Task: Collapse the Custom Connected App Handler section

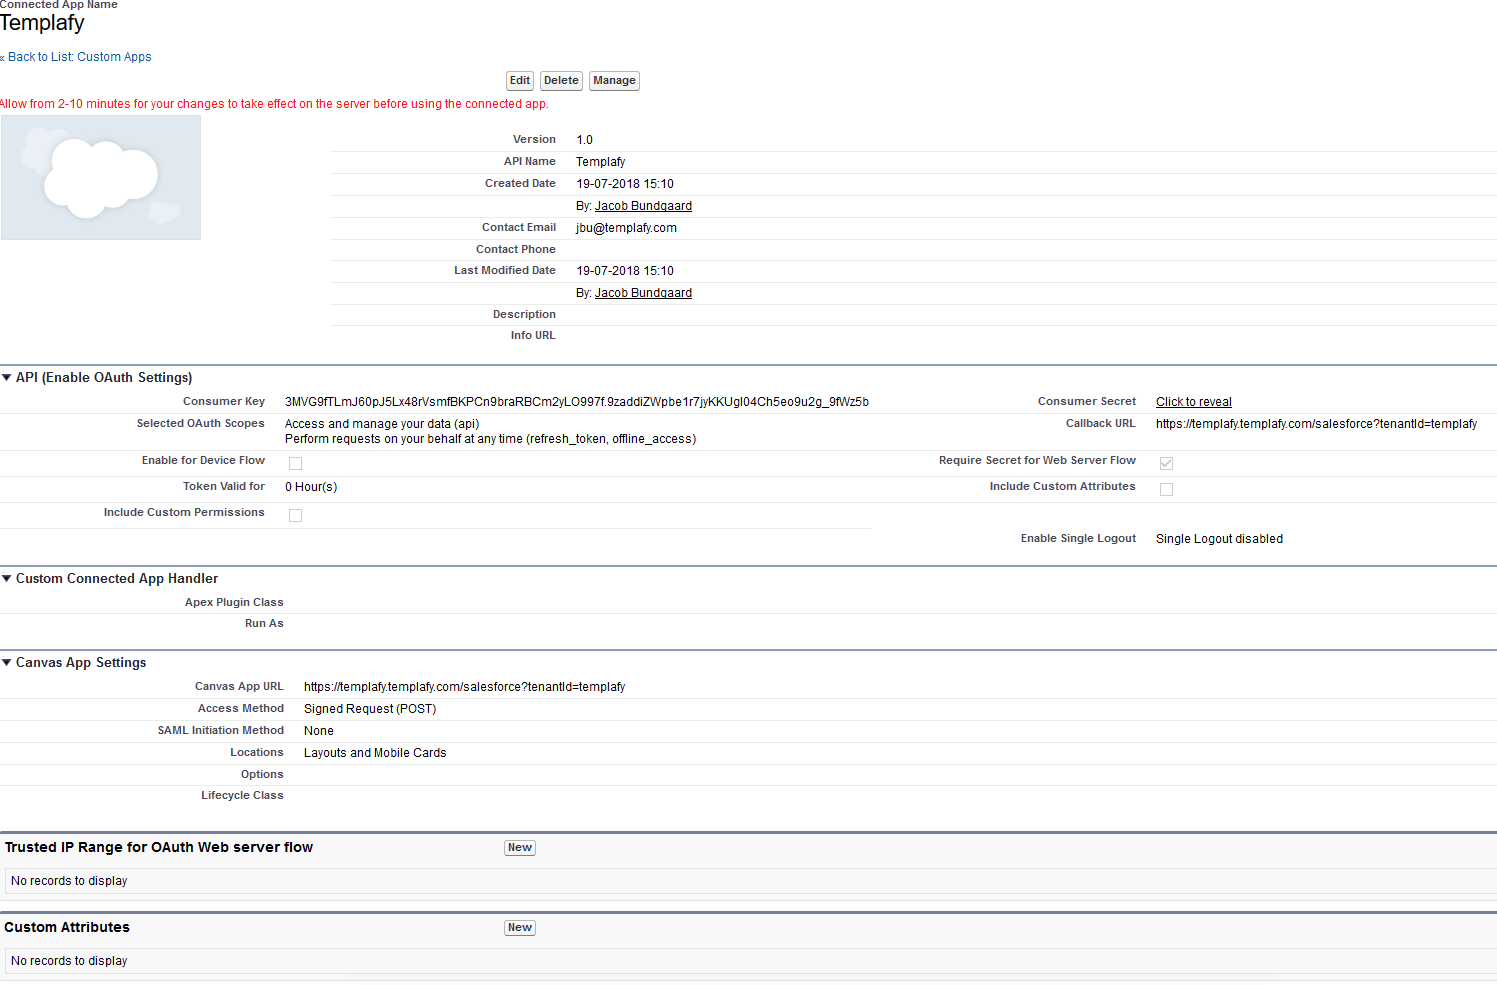Action: [7, 579]
